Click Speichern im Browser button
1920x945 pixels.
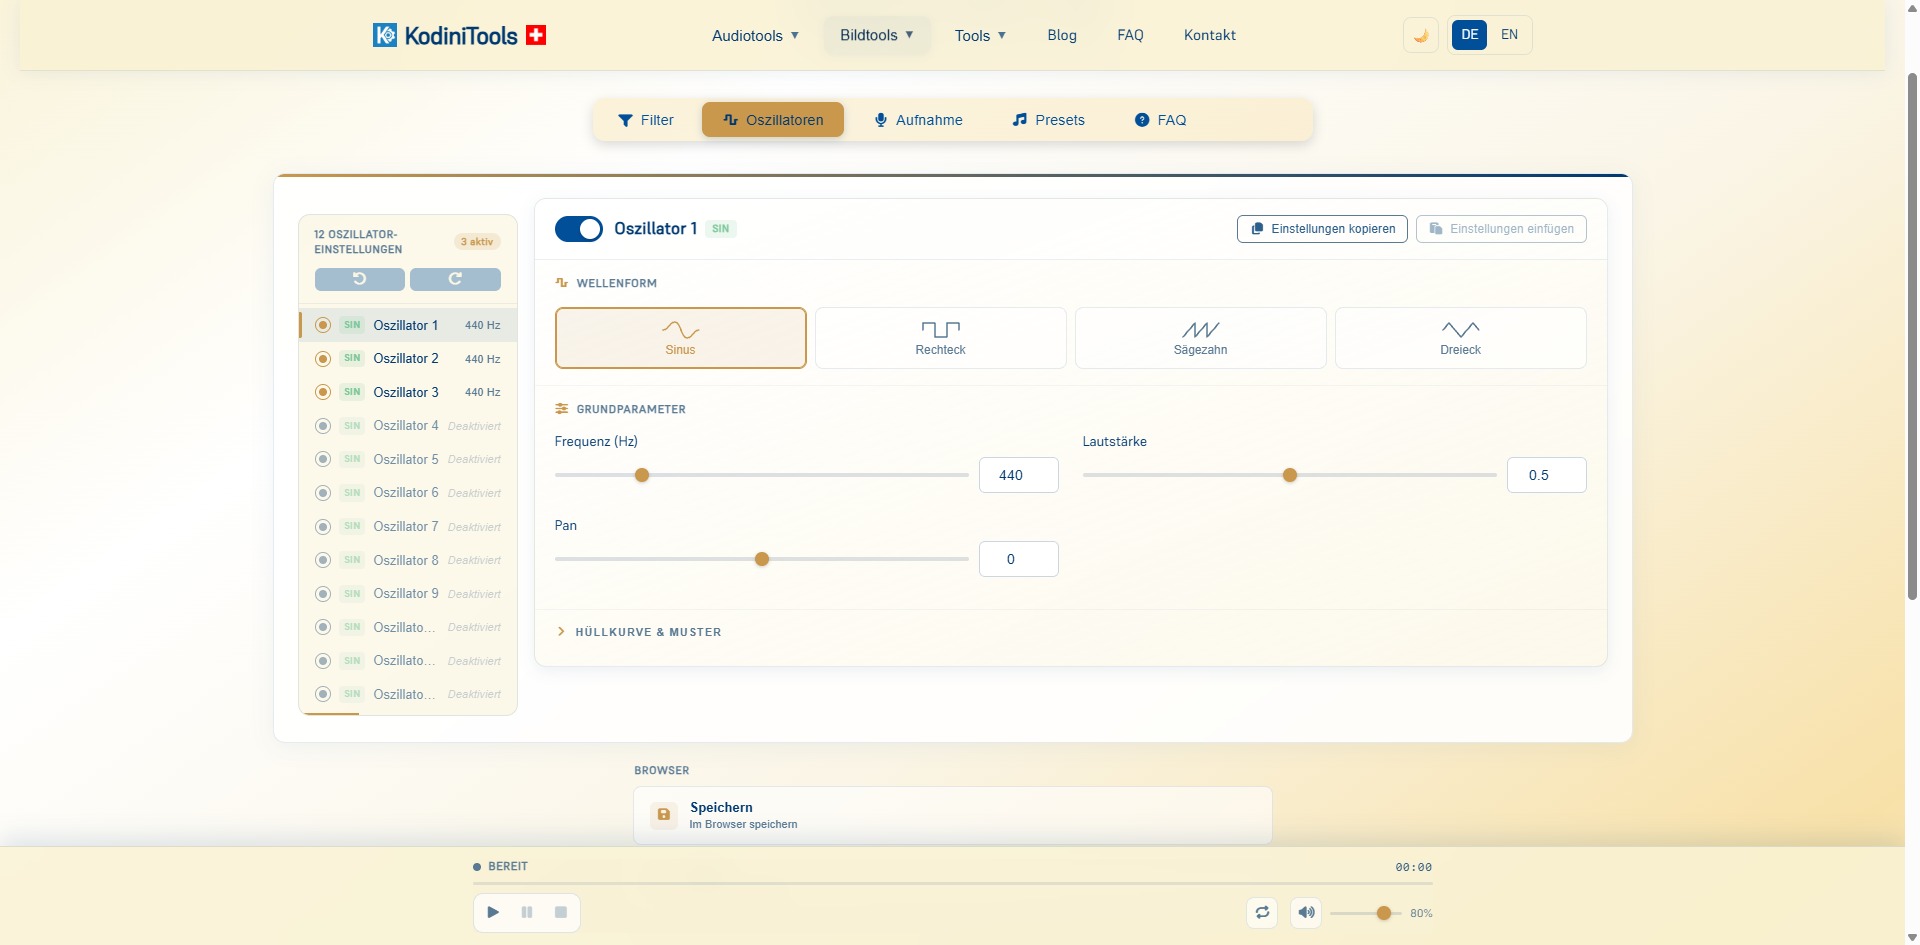pos(953,815)
